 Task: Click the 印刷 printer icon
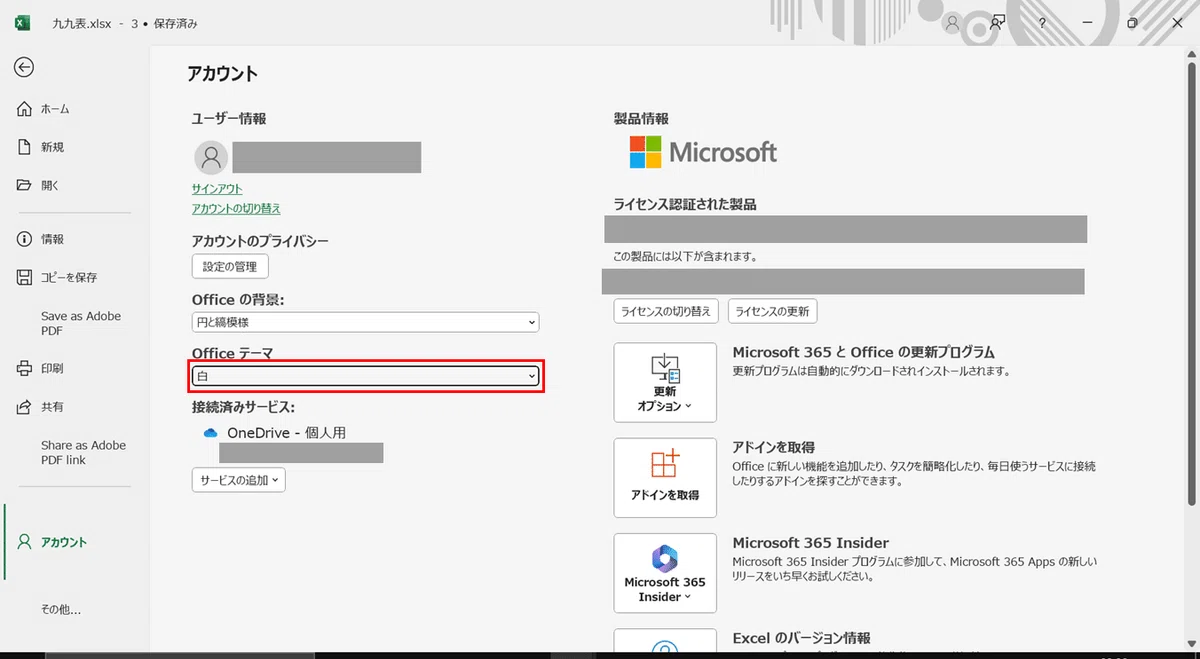click(25, 368)
